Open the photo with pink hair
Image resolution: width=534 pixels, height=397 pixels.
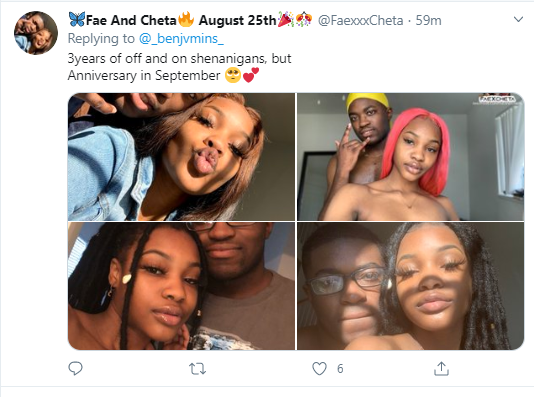pos(410,157)
